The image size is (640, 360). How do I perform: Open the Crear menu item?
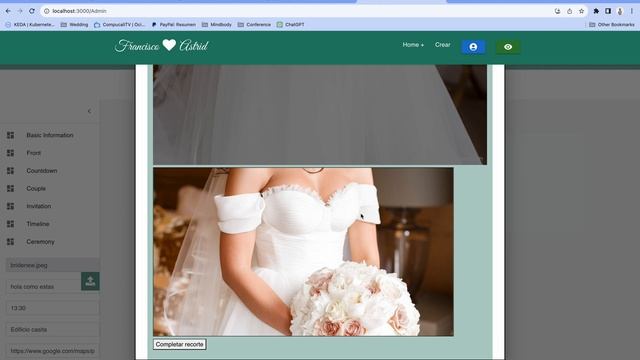(x=442, y=45)
